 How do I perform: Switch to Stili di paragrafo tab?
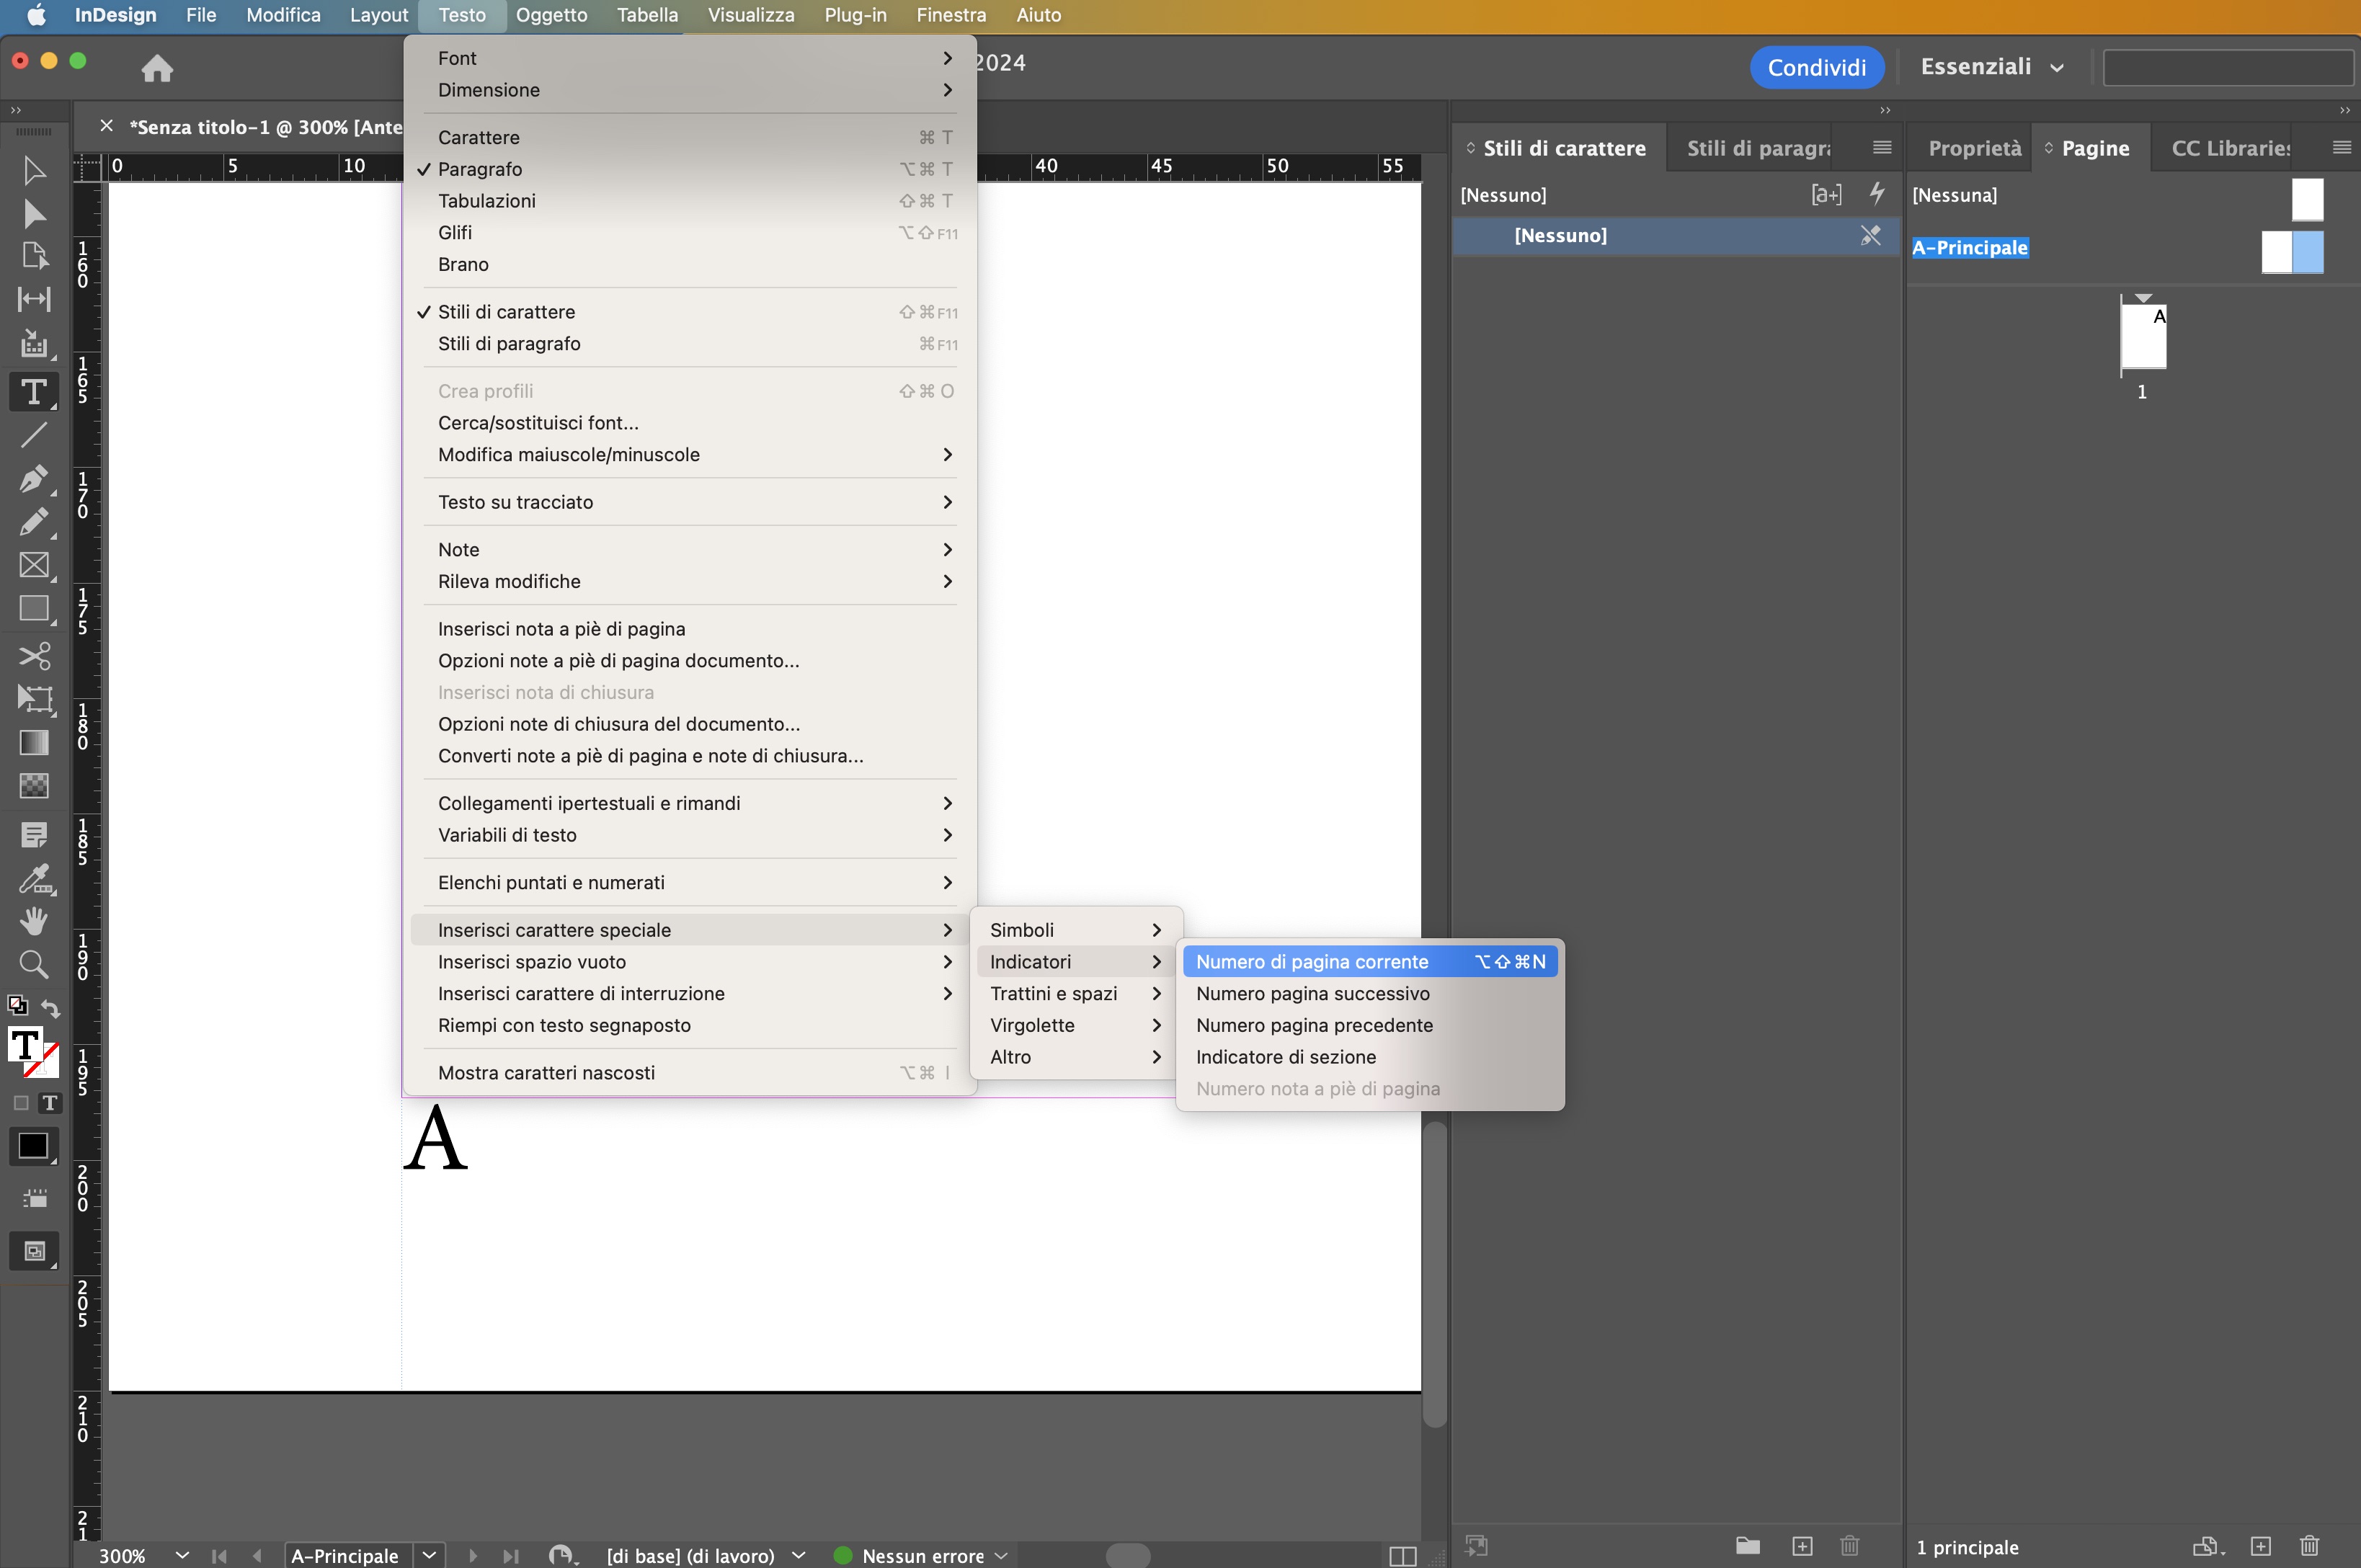tap(1758, 148)
